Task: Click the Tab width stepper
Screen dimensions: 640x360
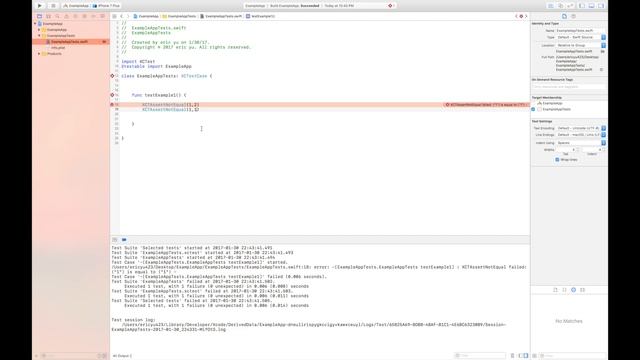Action: coord(578,150)
